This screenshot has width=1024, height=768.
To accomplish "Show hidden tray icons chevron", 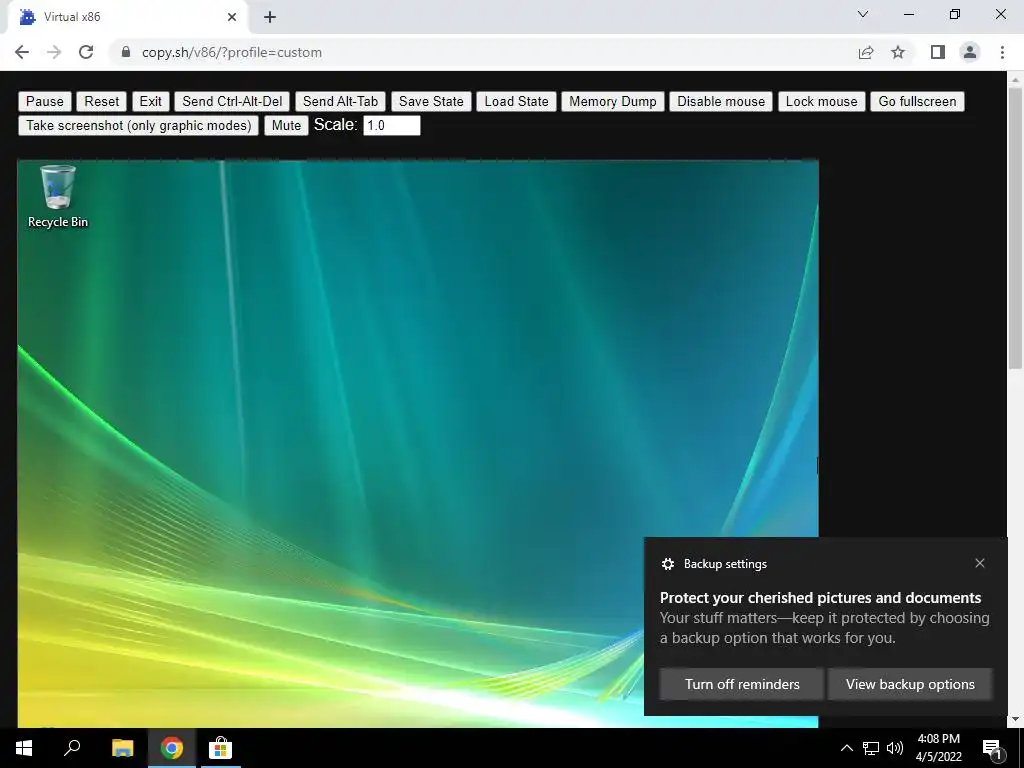I will click(x=846, y=748).
